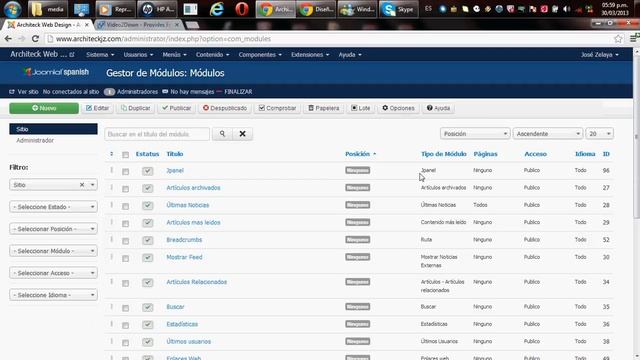
Task: Select the Últimas Noticias row checkbox
Action: pos(125,206)
